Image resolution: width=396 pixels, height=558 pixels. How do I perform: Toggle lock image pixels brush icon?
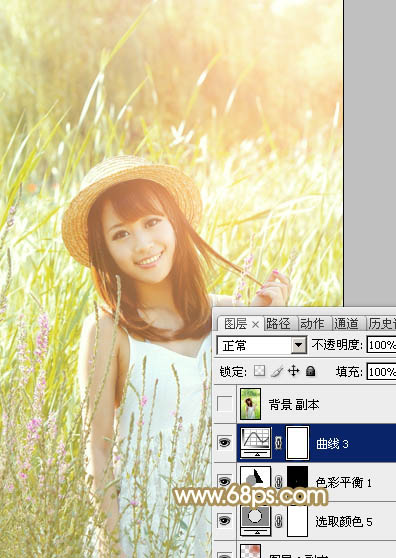tap(277, 371)
